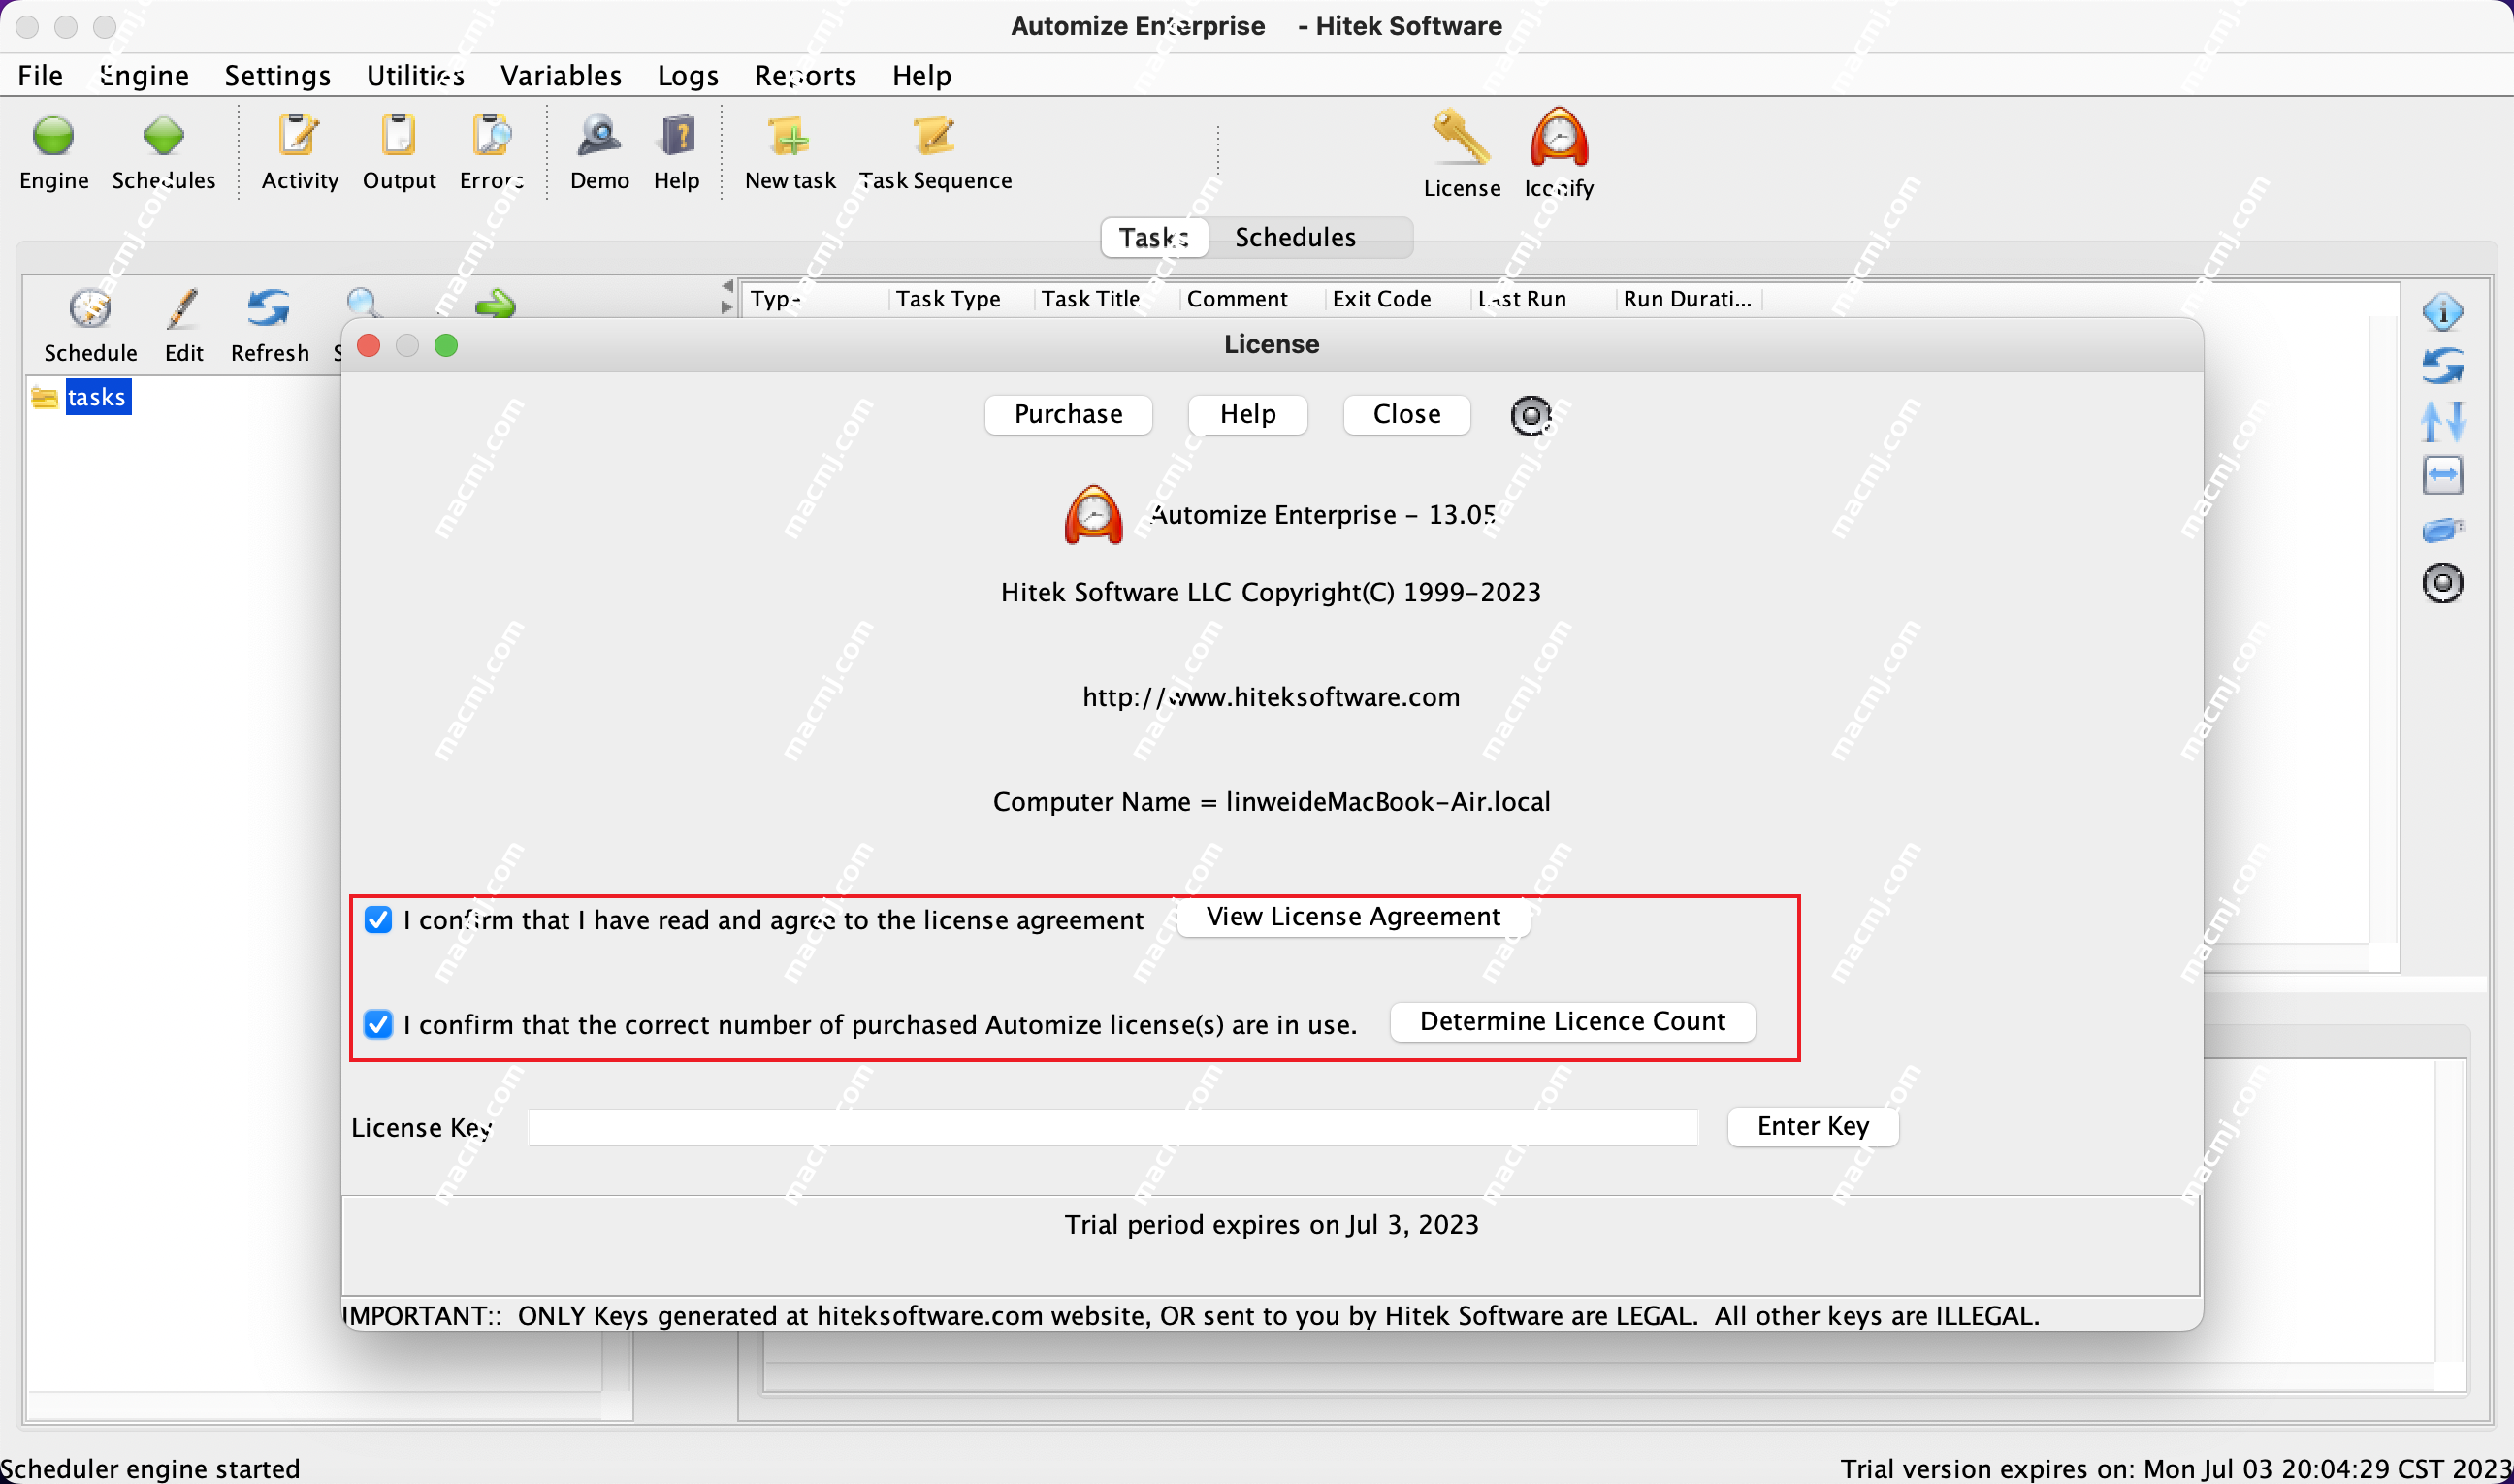
Task: Open the Logs menu
Action: pos(688,75)
